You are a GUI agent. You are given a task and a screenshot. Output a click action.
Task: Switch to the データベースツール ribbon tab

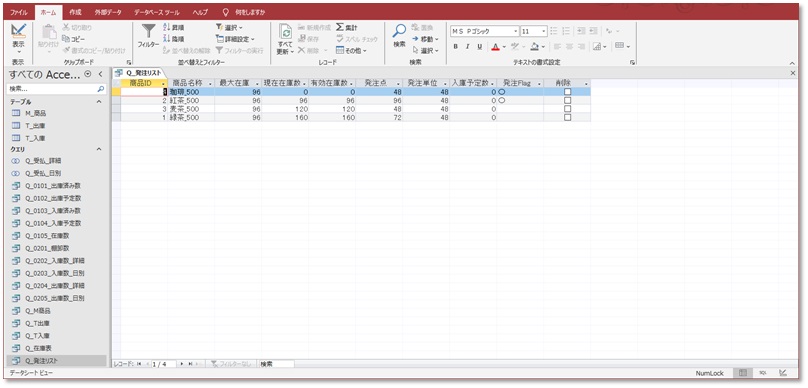click(157, 11)
